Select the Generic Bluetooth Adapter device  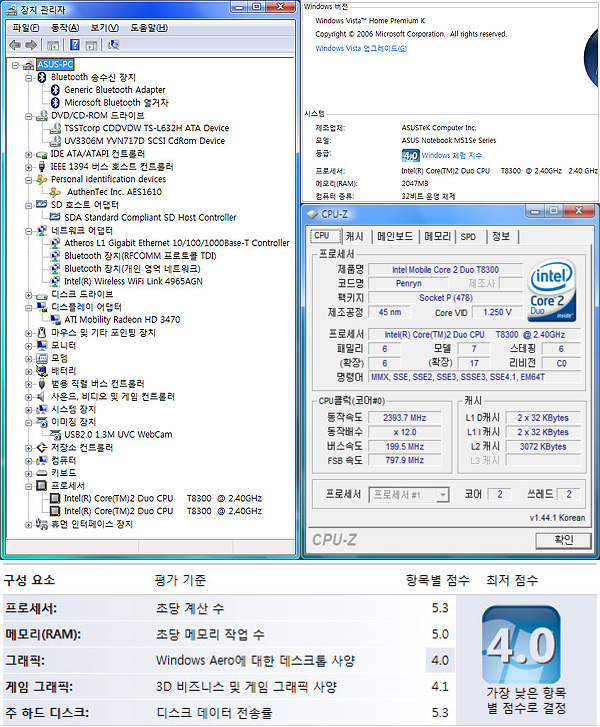115,90
